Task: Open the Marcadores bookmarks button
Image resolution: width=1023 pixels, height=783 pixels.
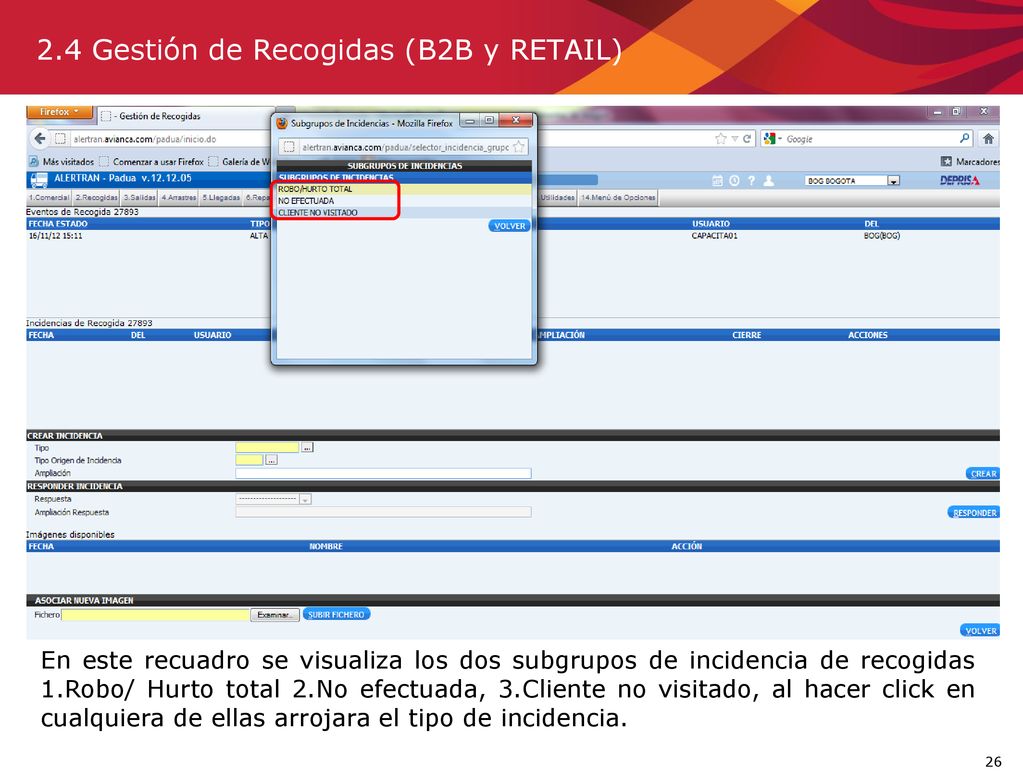Action: click(x=970, y=161)
